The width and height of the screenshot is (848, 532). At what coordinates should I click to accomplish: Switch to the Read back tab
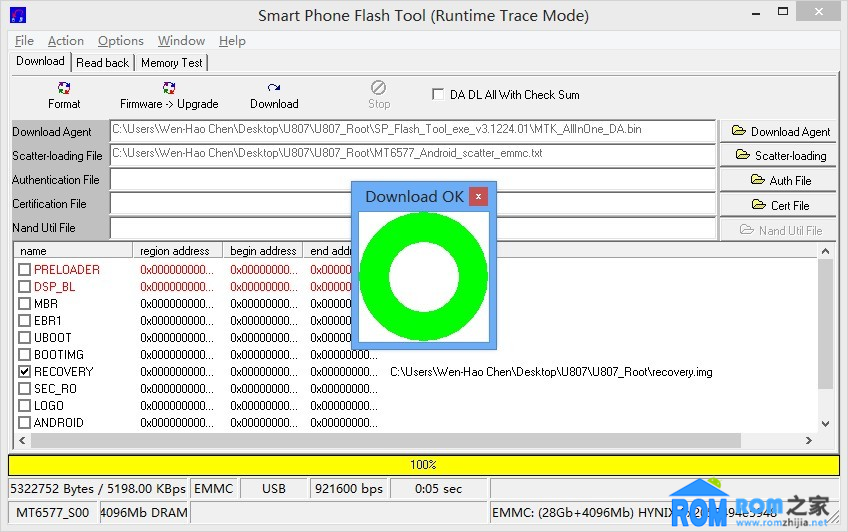pyautogui.click(x=103, y=62)
